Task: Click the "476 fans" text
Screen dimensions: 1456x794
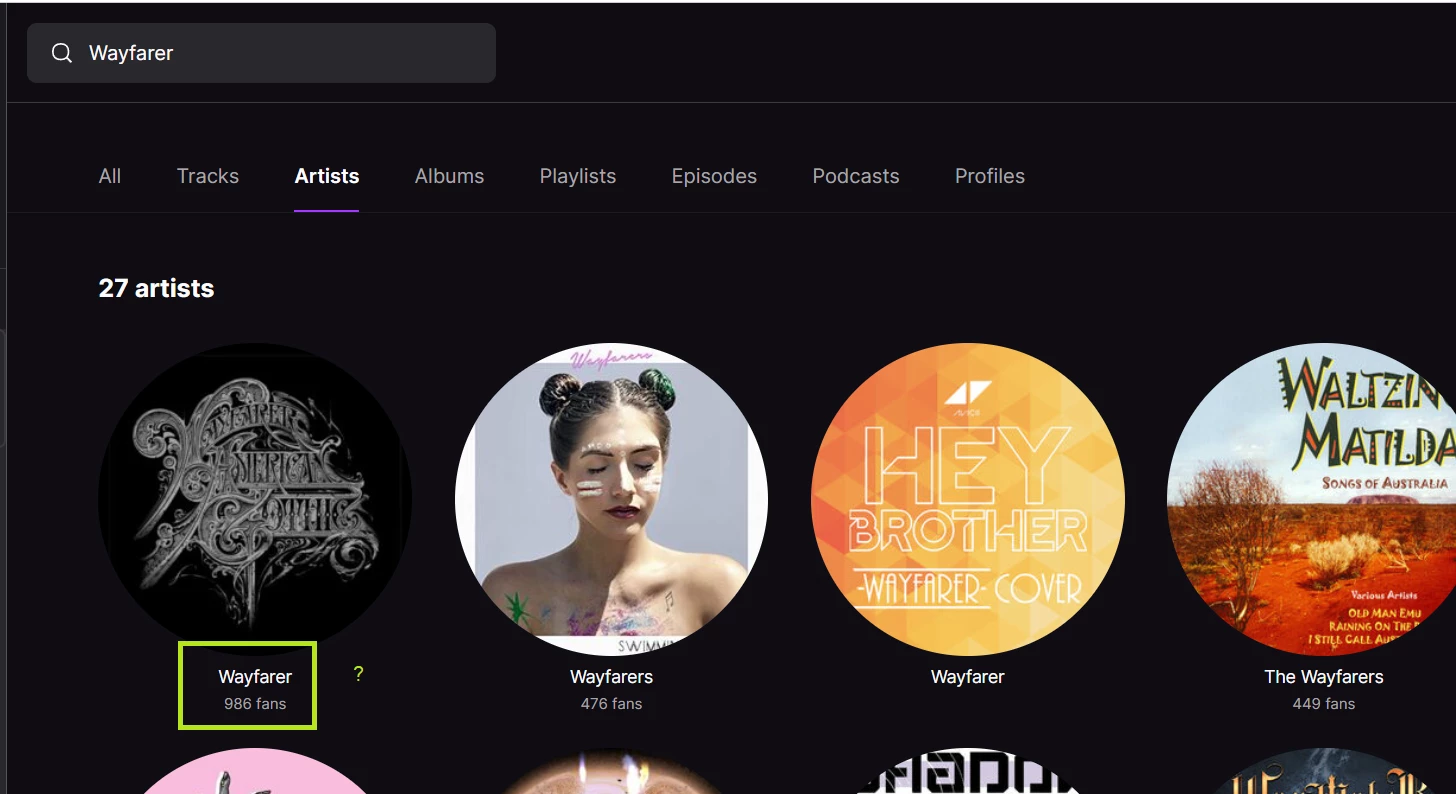Action: [611, 704]
